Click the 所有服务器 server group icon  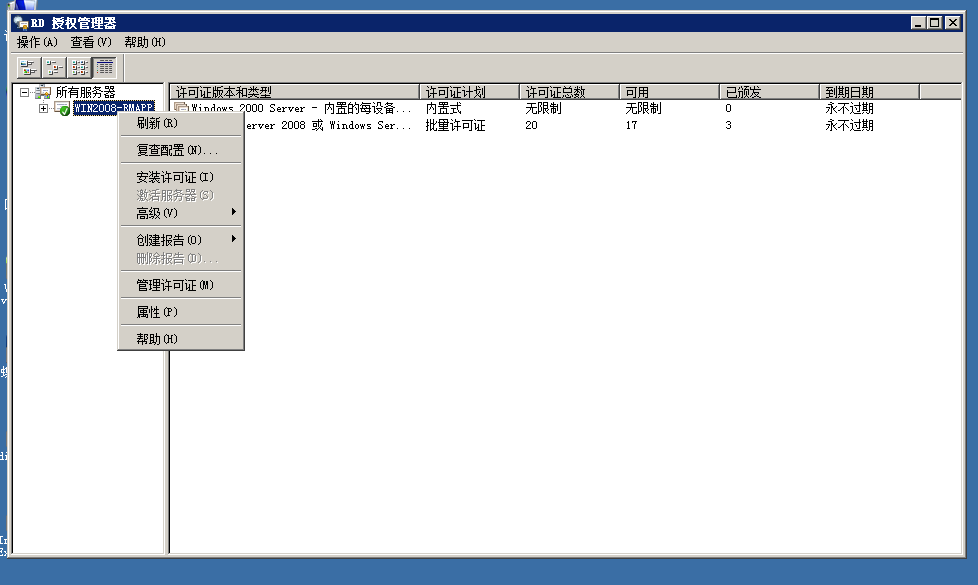click(x=43, y=92)
